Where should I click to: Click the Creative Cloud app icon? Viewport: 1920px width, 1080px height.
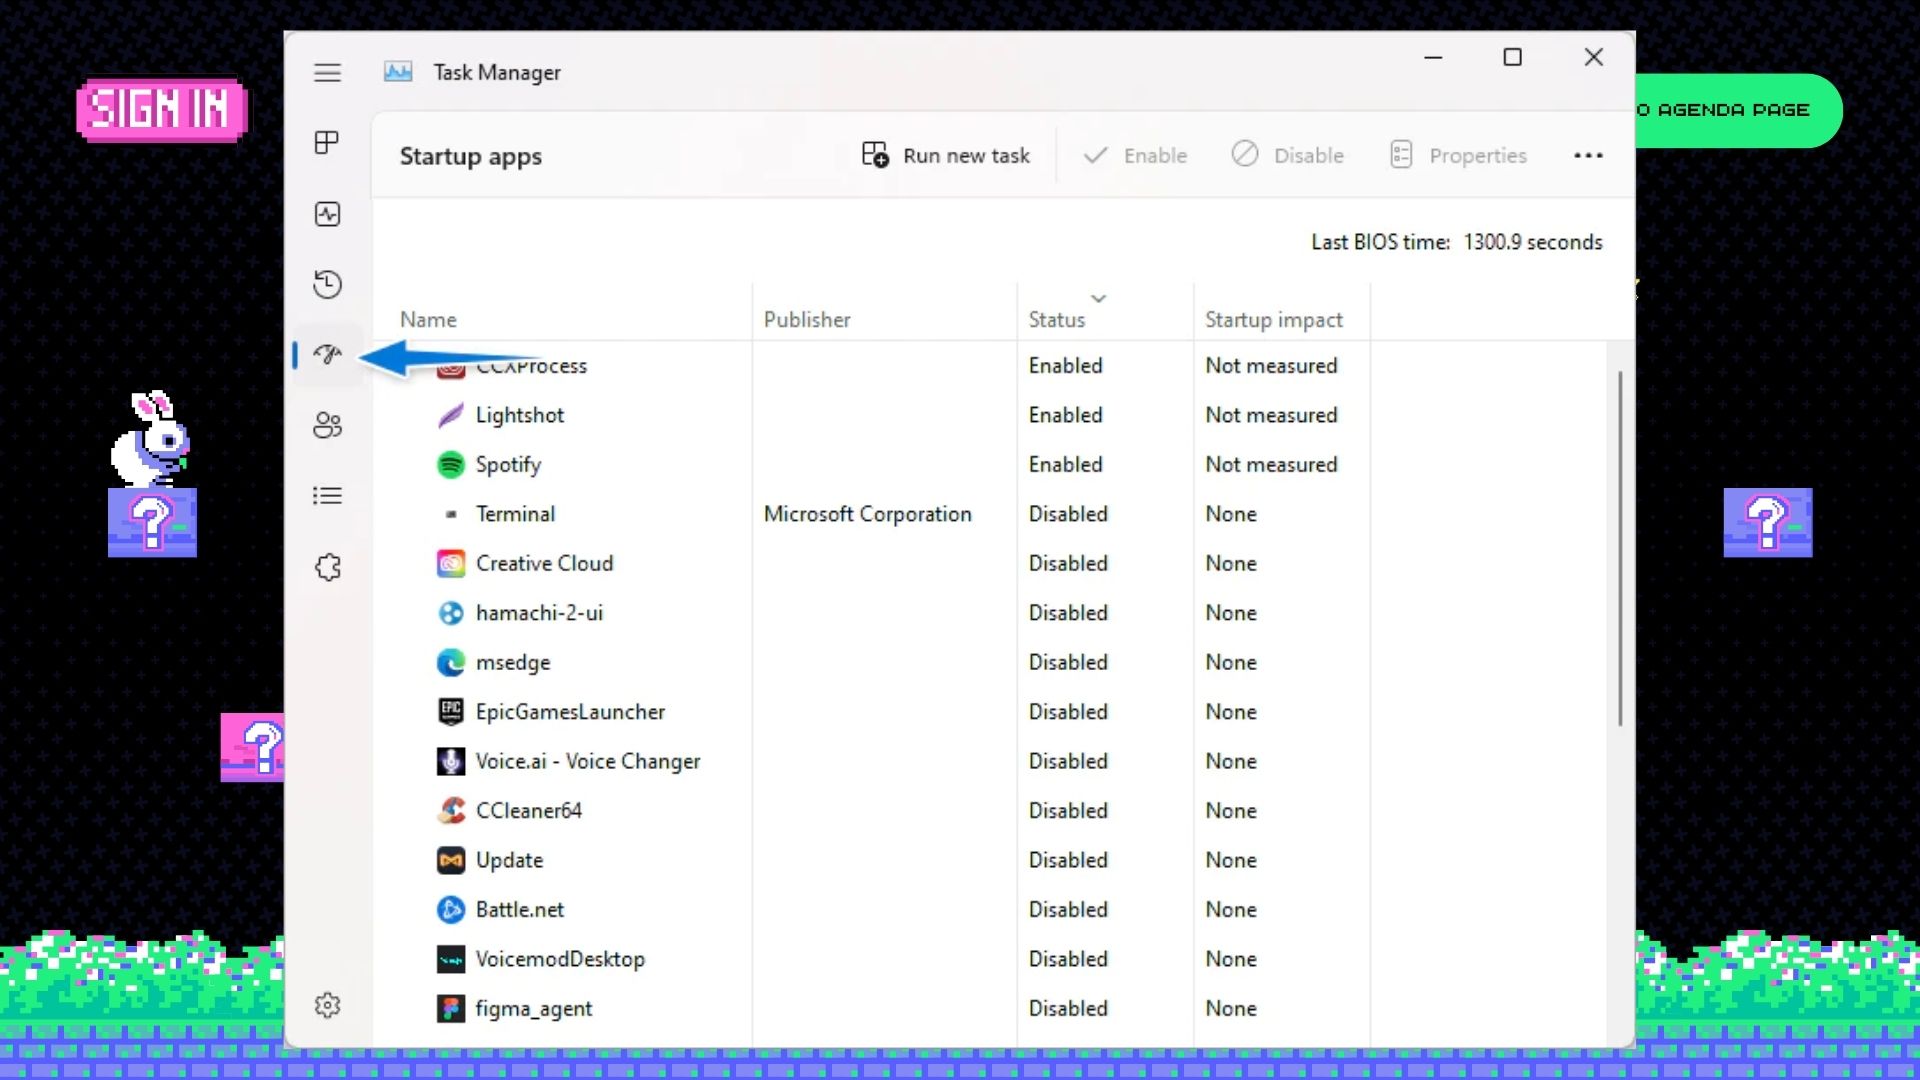pyautogui.click(x=451, y=563)
